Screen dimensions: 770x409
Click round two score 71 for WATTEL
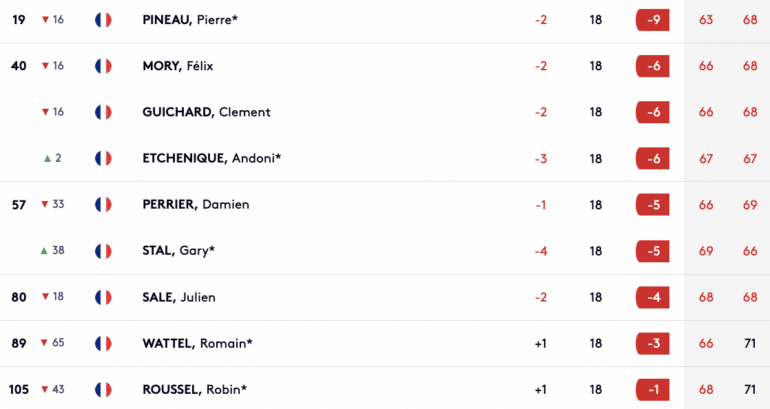(x=750, y=344)
